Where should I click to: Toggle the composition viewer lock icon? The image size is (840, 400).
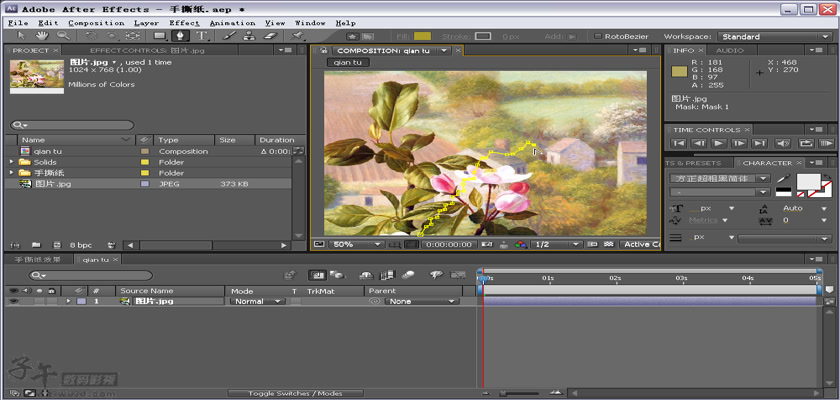click(x=323, y=50)
